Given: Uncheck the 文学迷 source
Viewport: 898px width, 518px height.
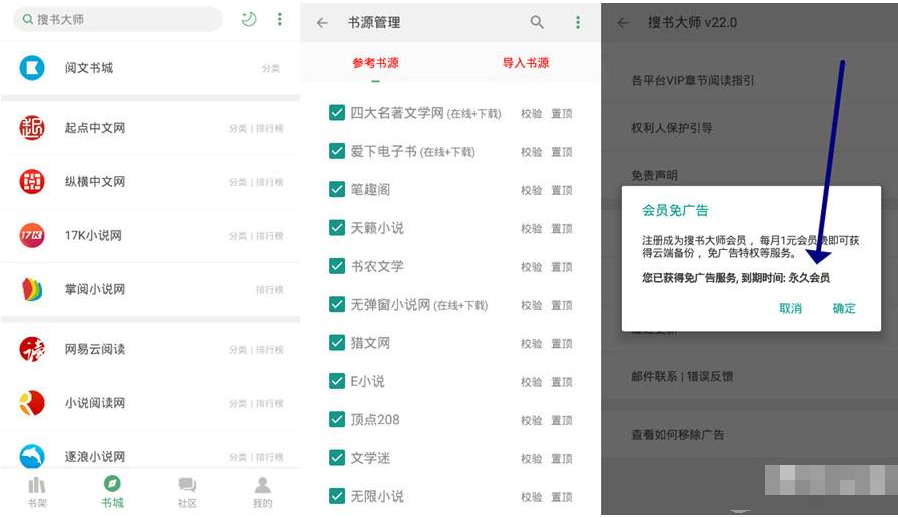Looking at the screenshot, I should point(337,458).
